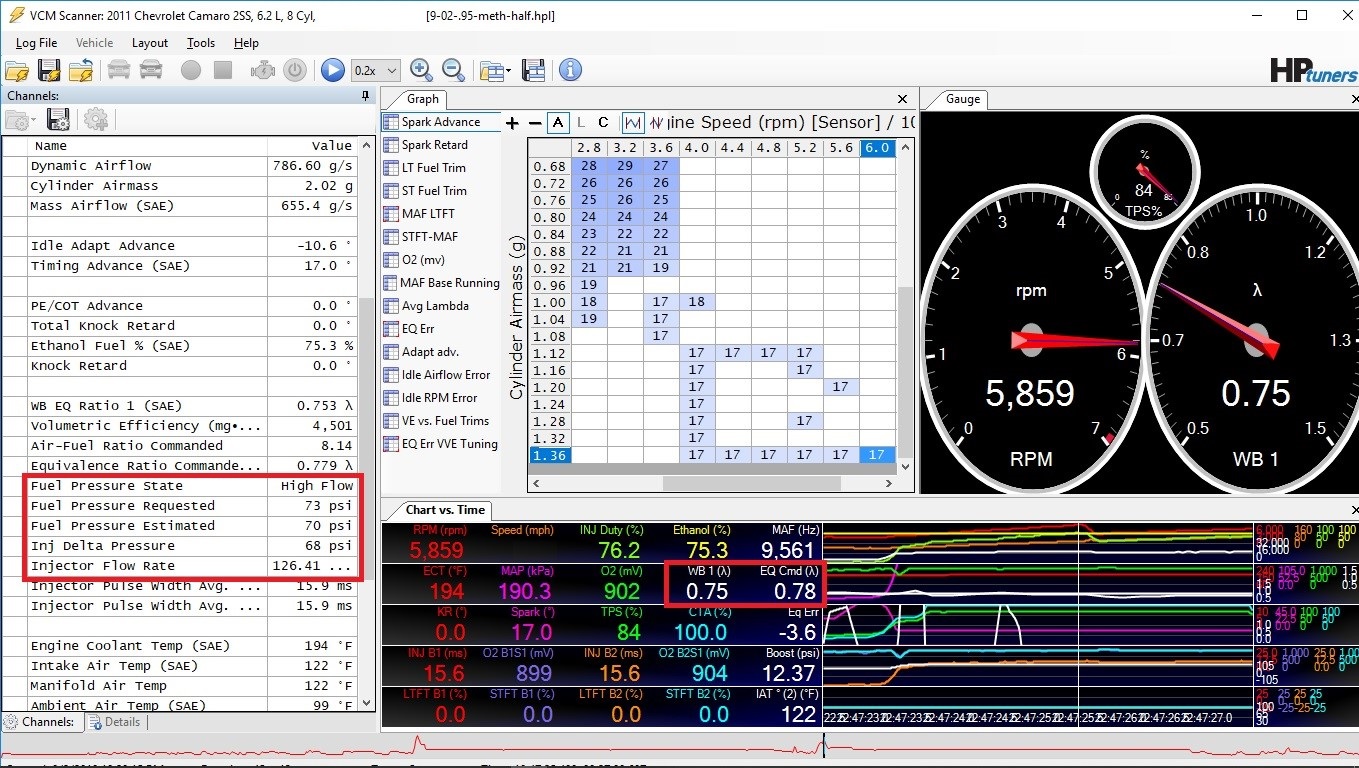Viewport: 1359px width, 768px height.
Task: Click the plus icon in Graph toolbar
Action: point(512,123)
